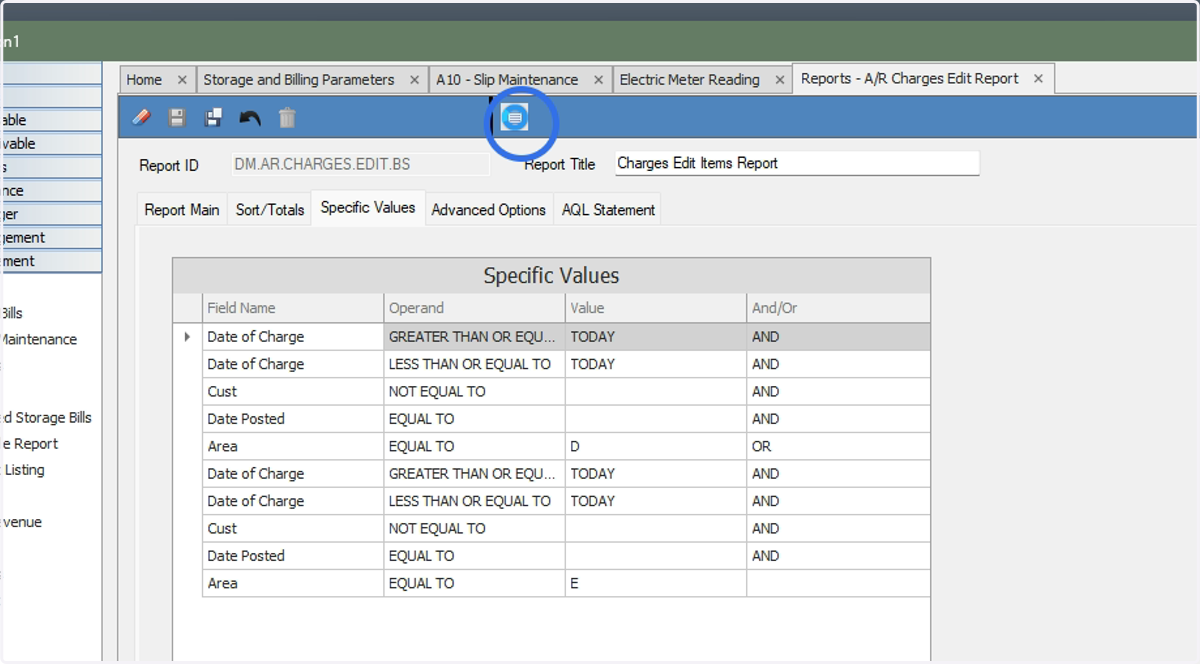This screenshot has width=1200, height=664.
Task: Open the Report Main sub-tab
Action: pyautogui.click(x=182, y=210)
